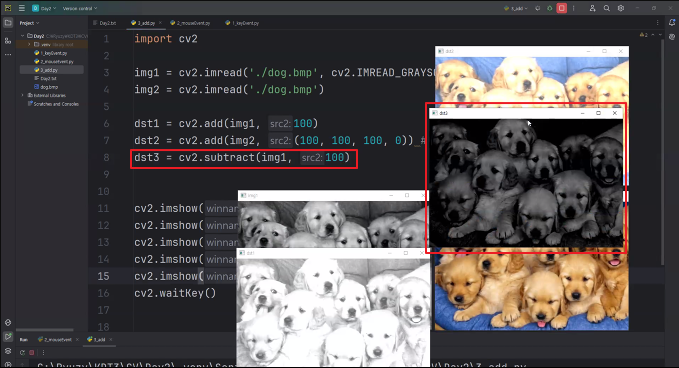Click the project tree horizontal scrollbar

coord(44,330)
